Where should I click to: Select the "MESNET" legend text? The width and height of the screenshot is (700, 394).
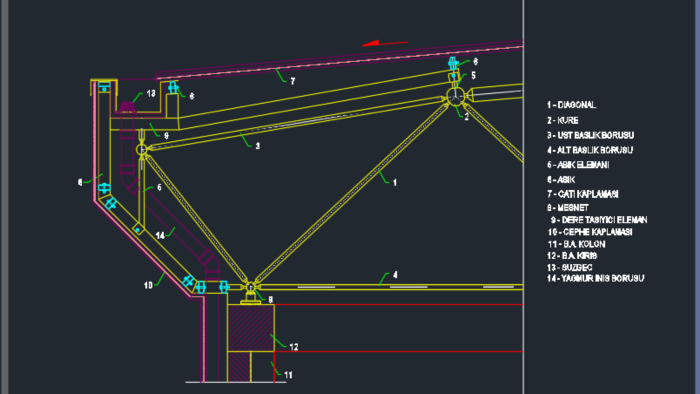point(568,208)
